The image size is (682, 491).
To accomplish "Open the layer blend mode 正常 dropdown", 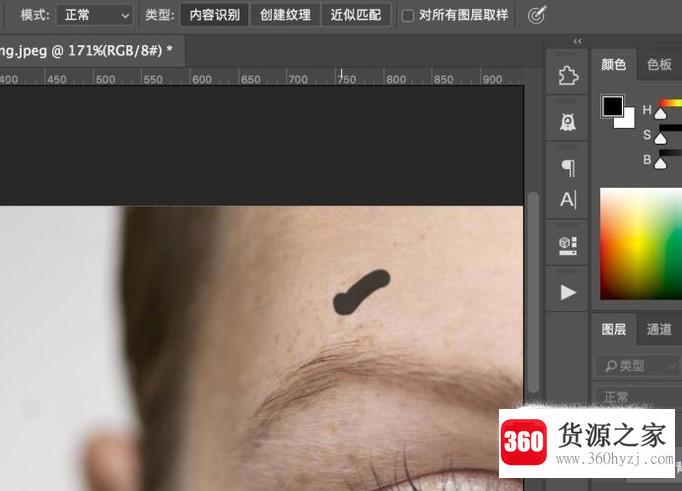I will point(638,397).
